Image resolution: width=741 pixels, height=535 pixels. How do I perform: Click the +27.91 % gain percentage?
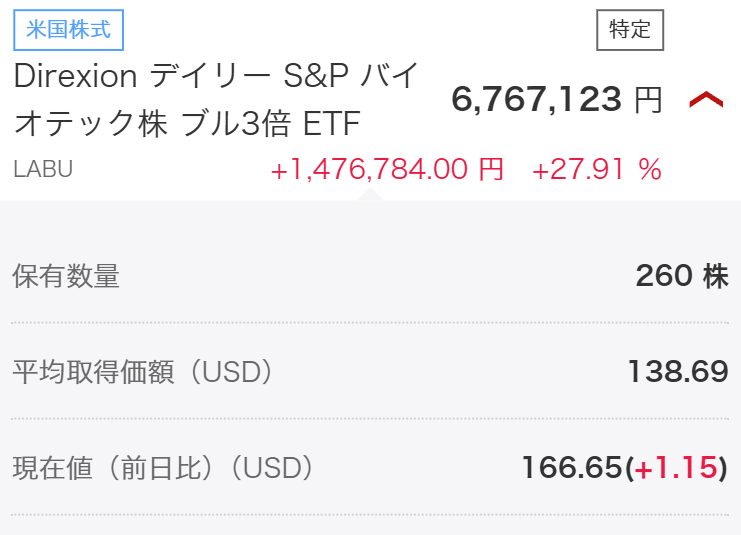click(x=596, y=170)
